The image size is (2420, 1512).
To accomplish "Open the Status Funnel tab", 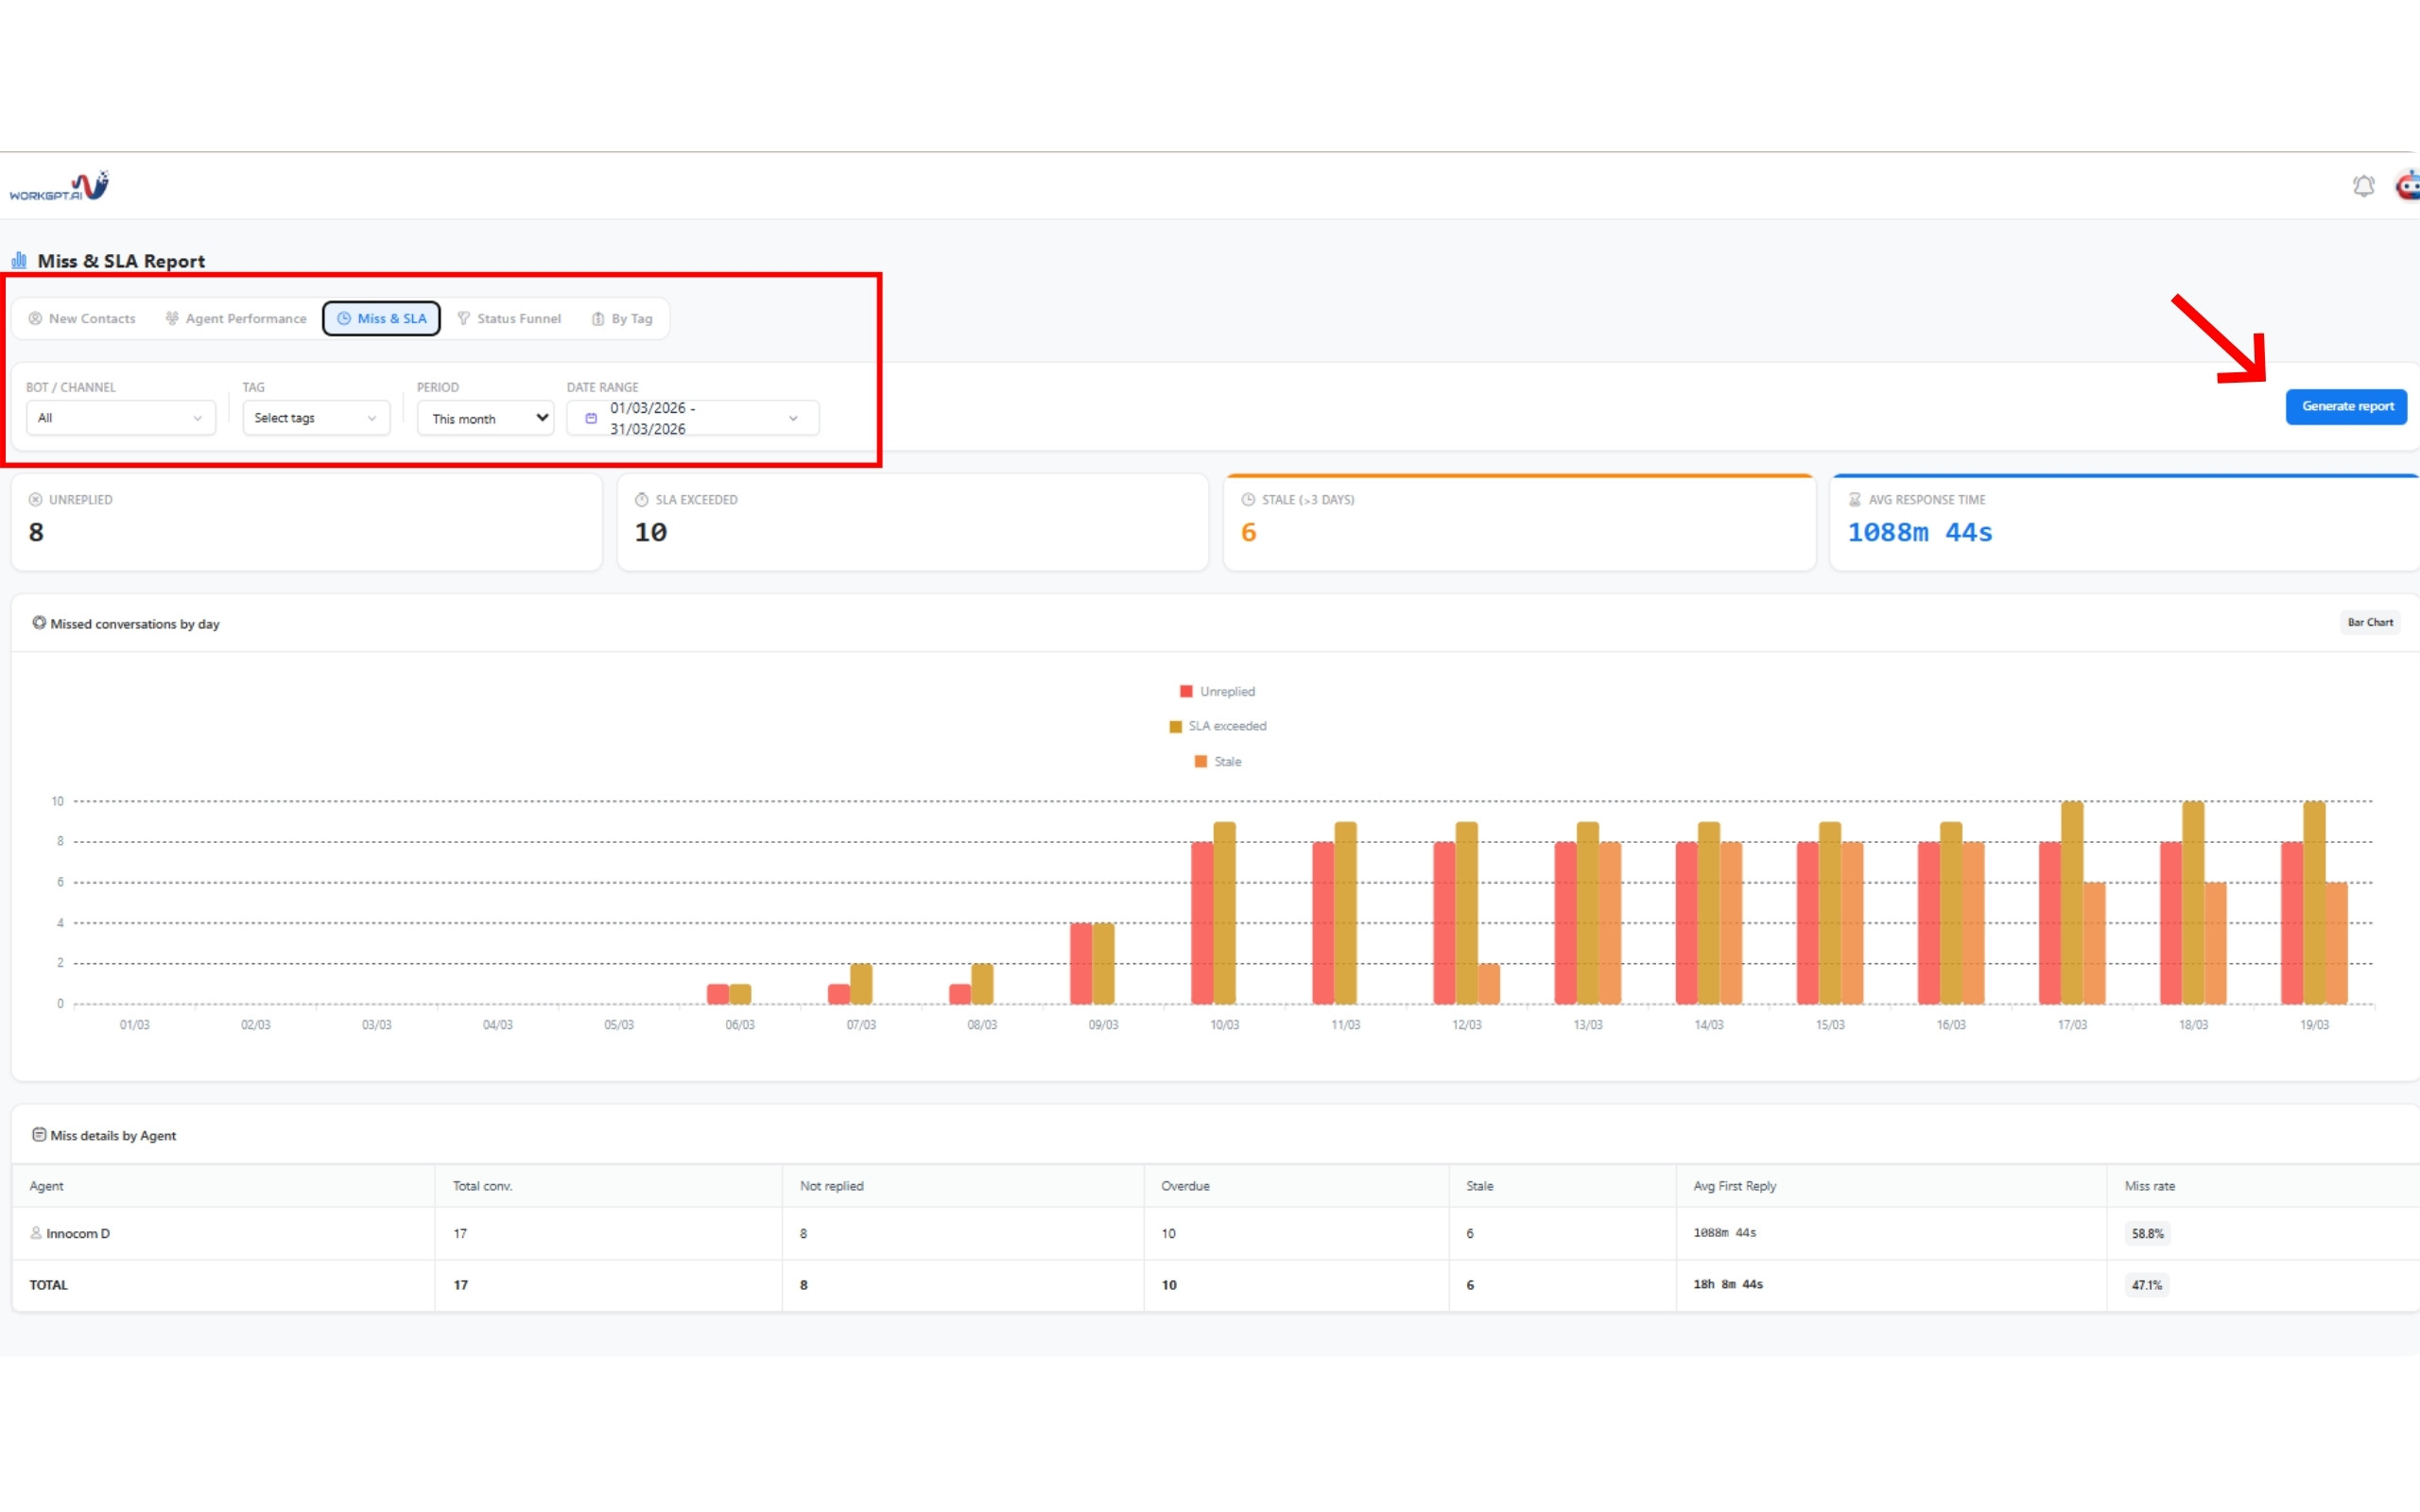I will click(x=509, y=318).
